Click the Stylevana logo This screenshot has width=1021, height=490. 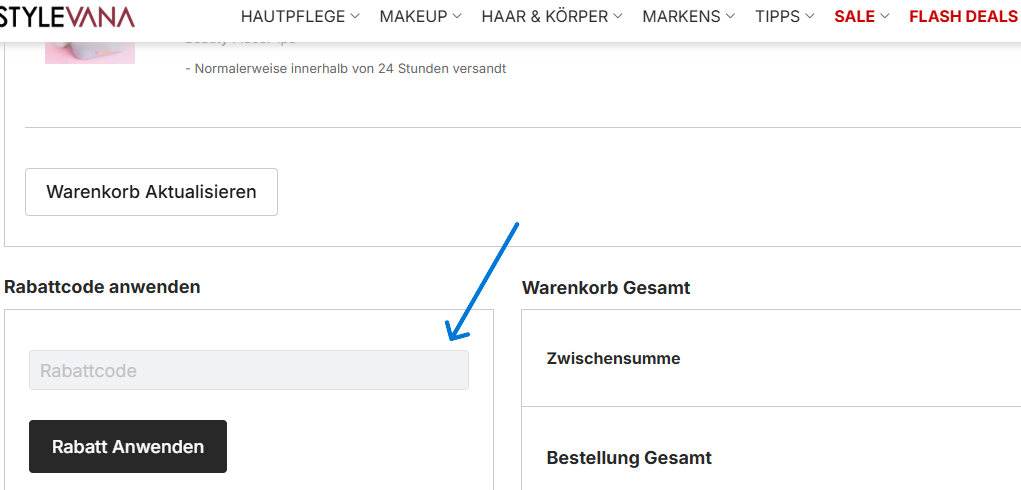click(66, 16)
